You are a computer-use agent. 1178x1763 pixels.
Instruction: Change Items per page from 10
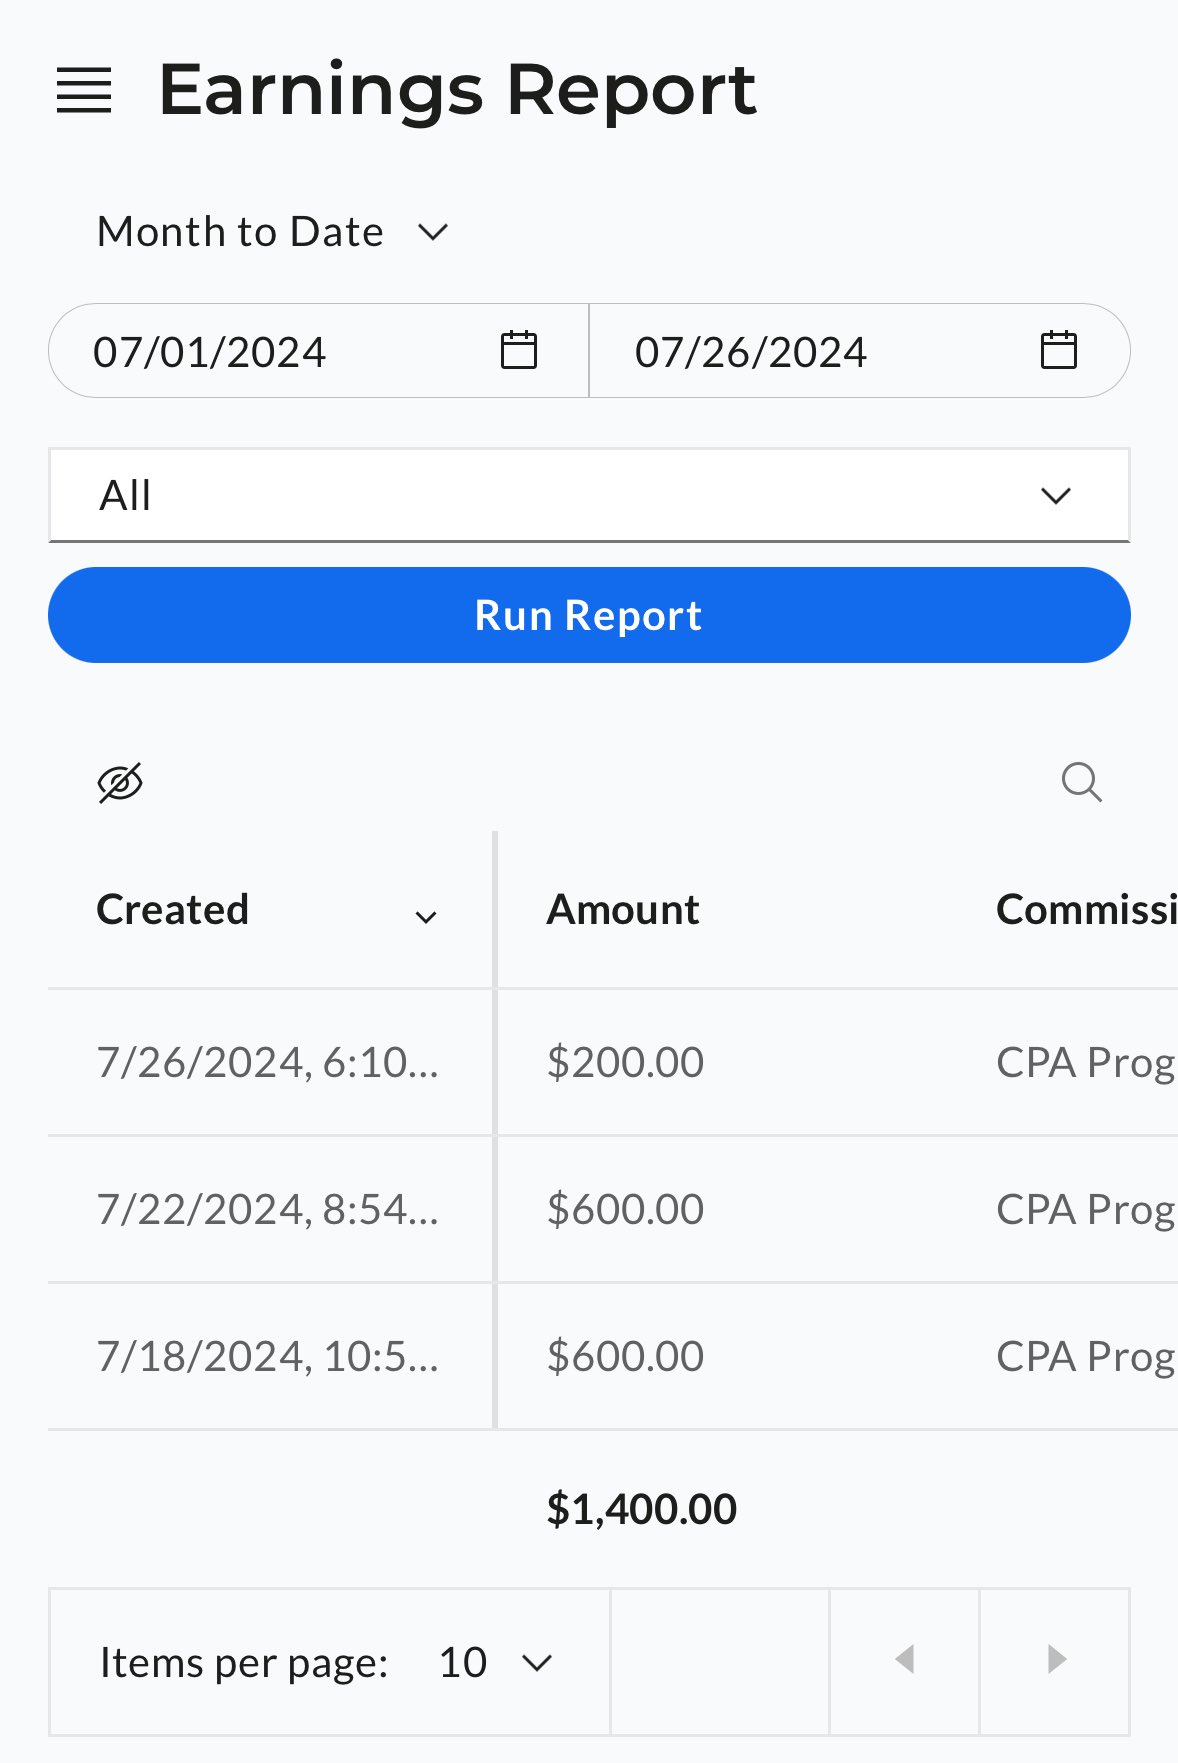pos(495,1662)
